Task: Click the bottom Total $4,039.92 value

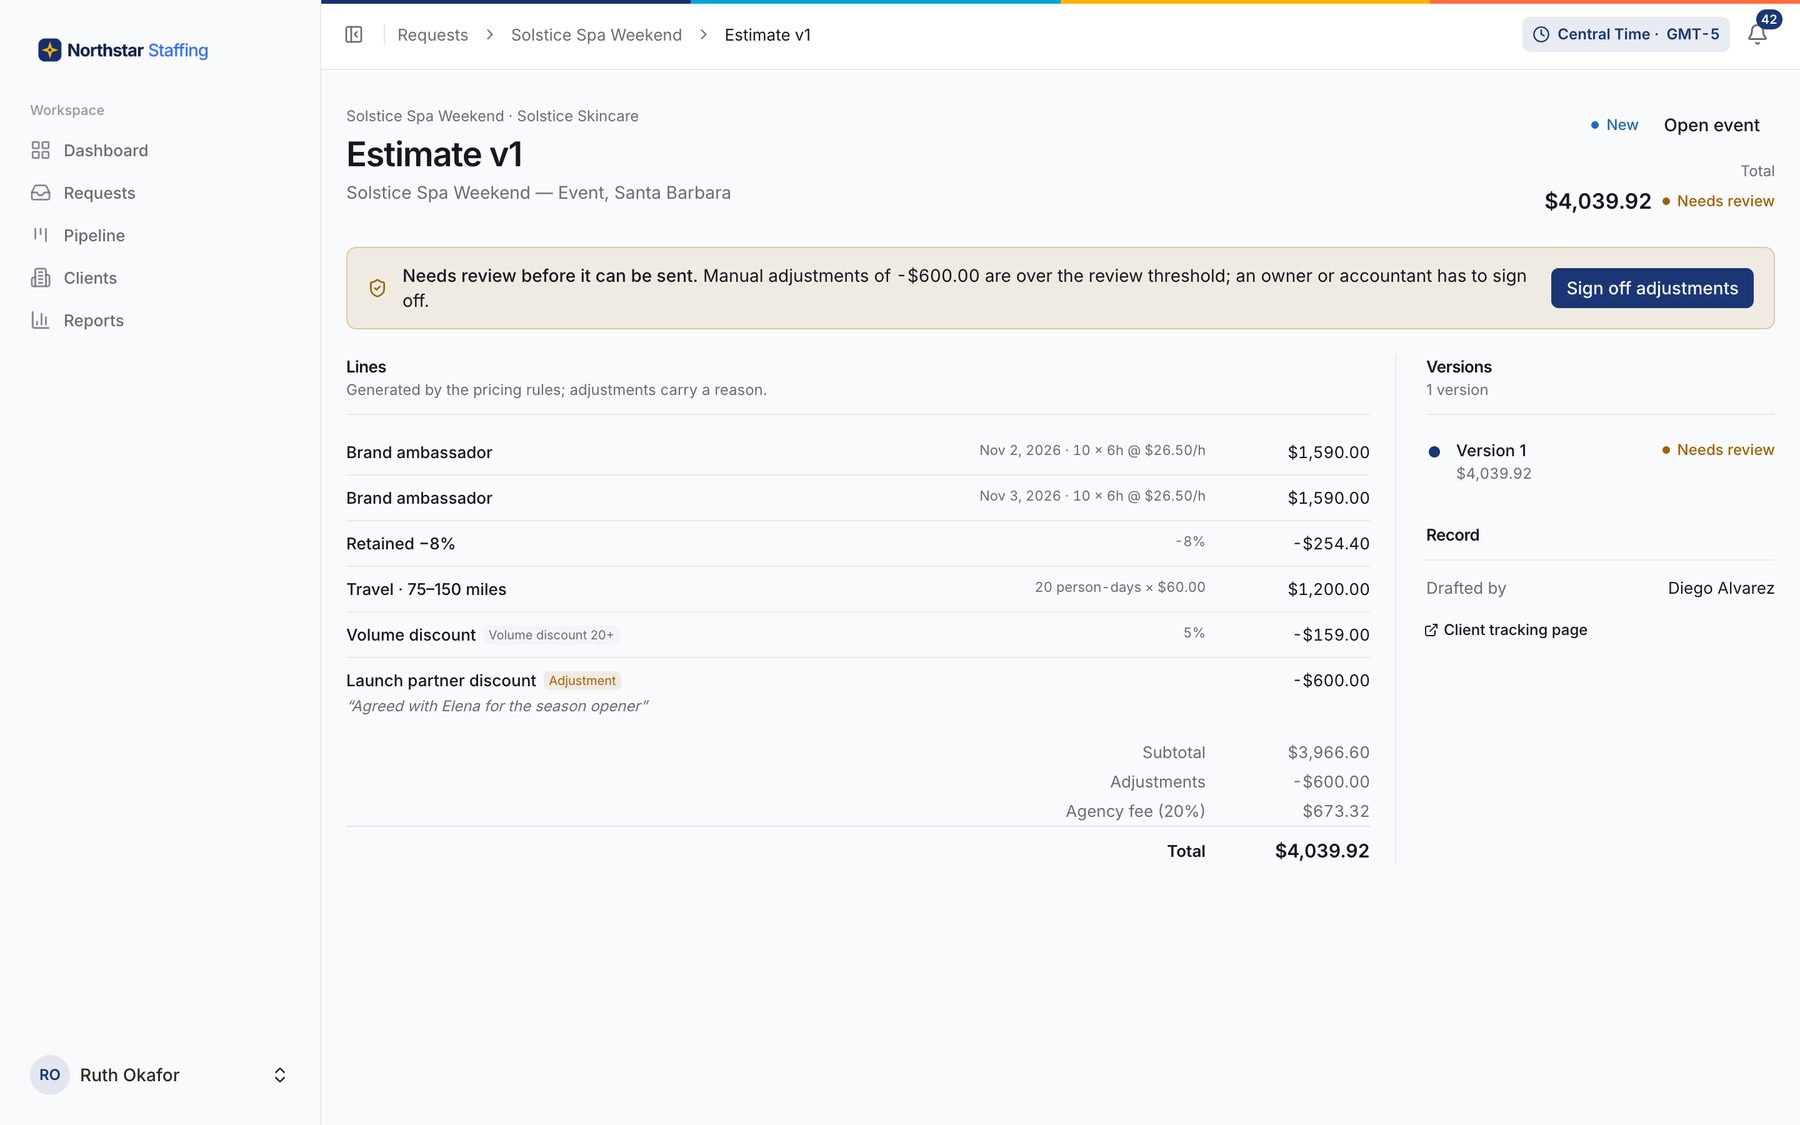Action: [x=1322, y=851]
